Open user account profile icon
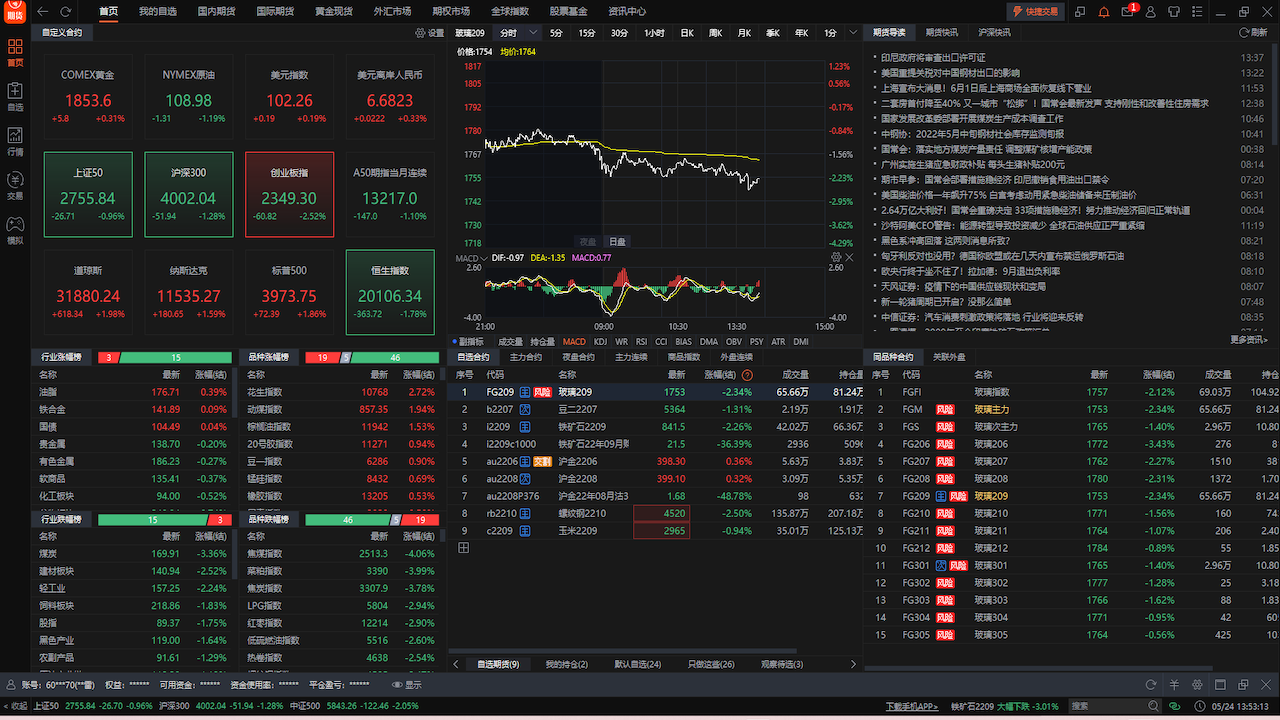1280x720 pixels. pyautogui.click(x=1151, y=11)
